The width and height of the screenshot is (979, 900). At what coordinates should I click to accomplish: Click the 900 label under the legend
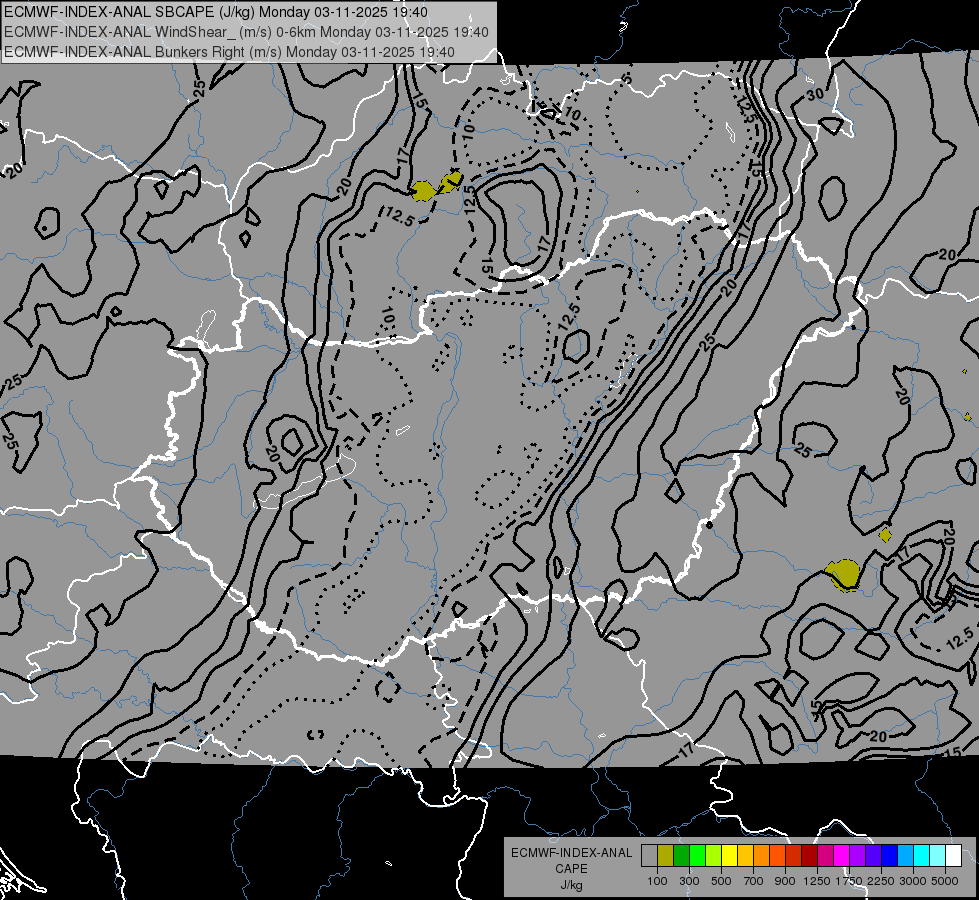point(785,881)
